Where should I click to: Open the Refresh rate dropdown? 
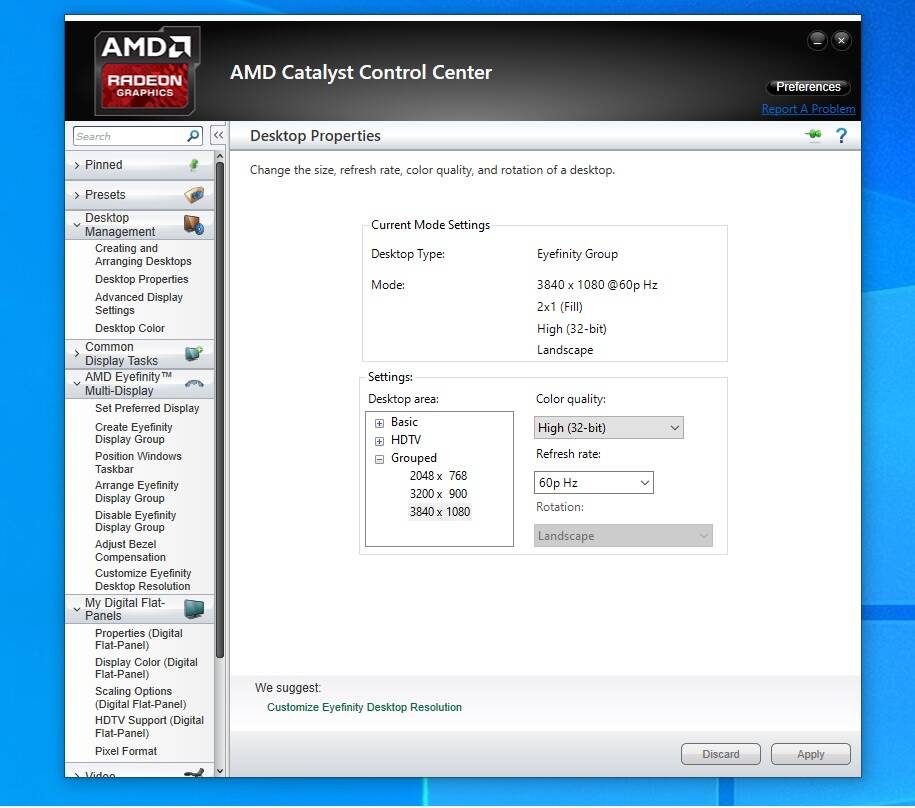click(x=593, y=483)
